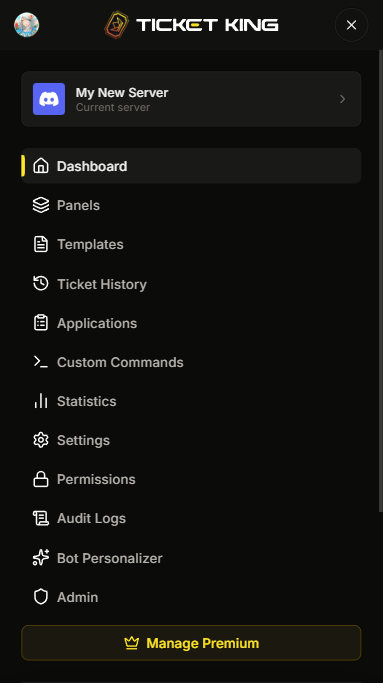Click the Templates document icon
383x683 pixels.
tap(41, 244)
